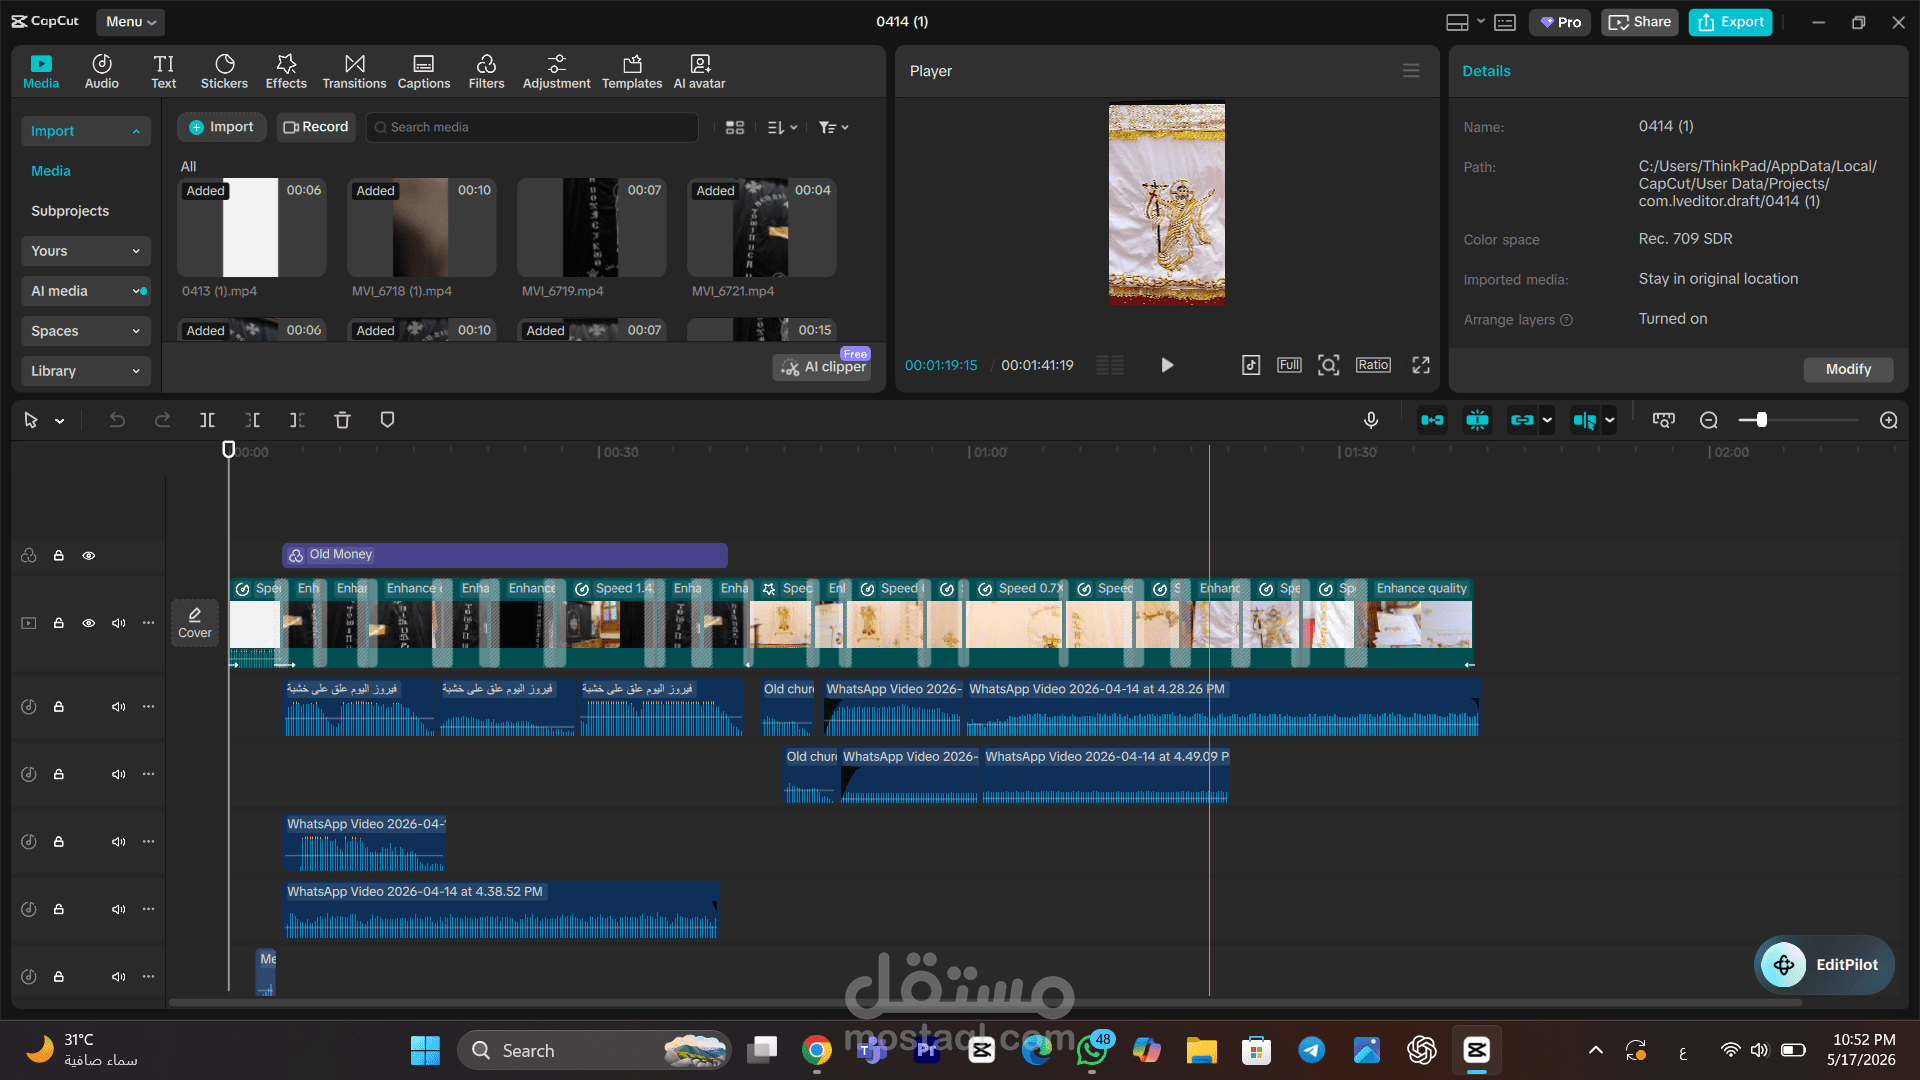
Task: Click the Full quality preview icon
Action: pos(1289,365)
